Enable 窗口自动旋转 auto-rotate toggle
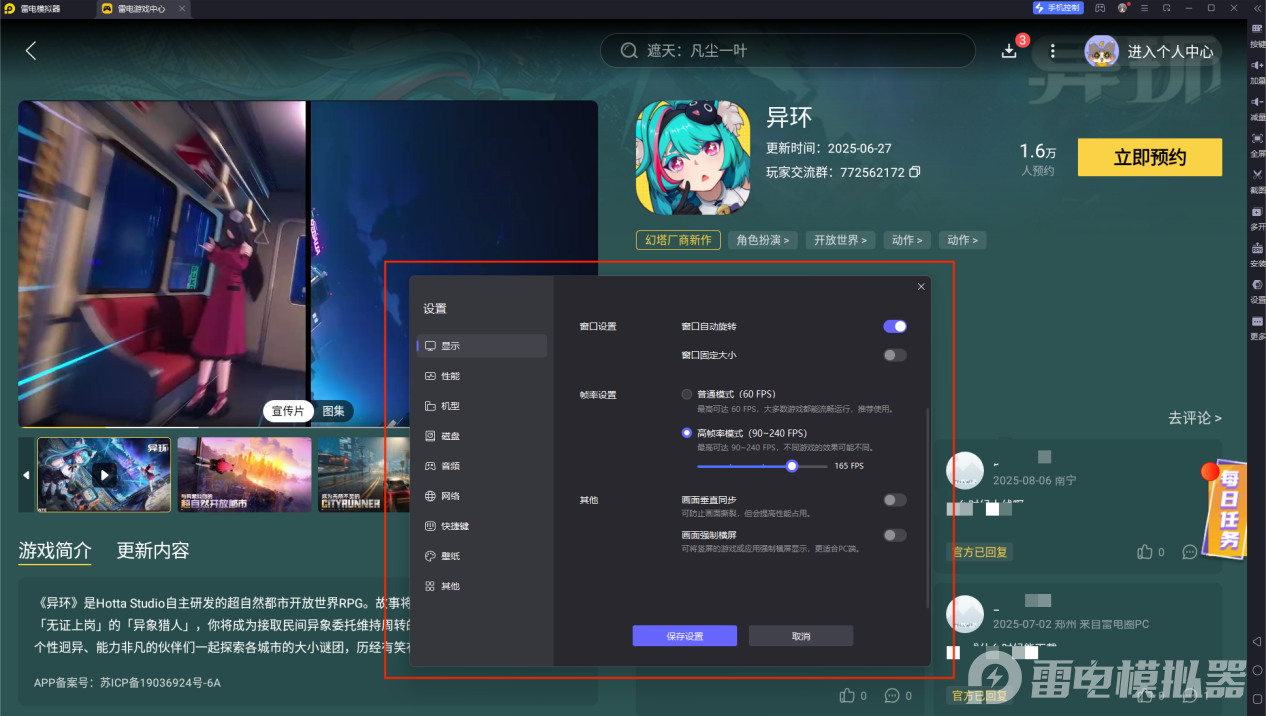Viewport: 1266px width, 716px height. coord(894,326)
